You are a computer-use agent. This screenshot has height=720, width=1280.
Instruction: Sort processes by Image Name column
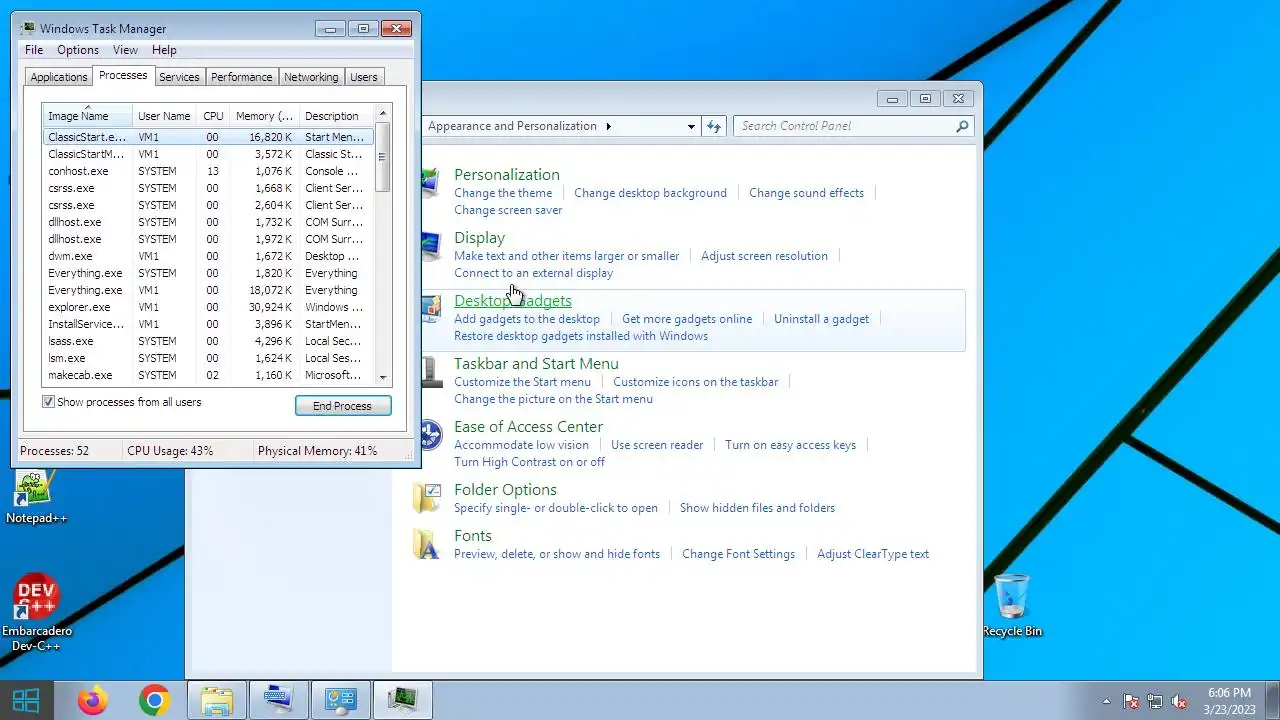click(x=87, y=116)
